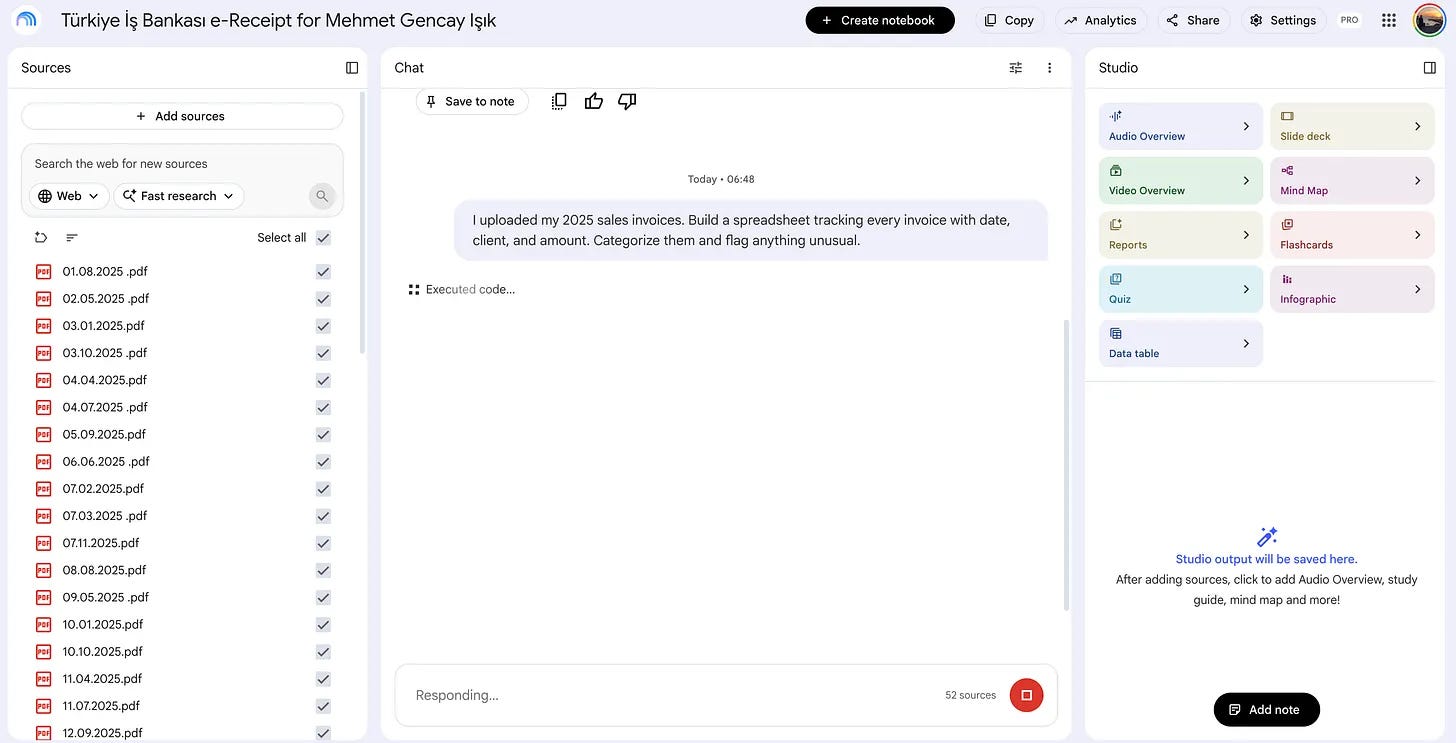
Task: Expand Mind Map options chevron
Action: click(x=1418, y=181)
